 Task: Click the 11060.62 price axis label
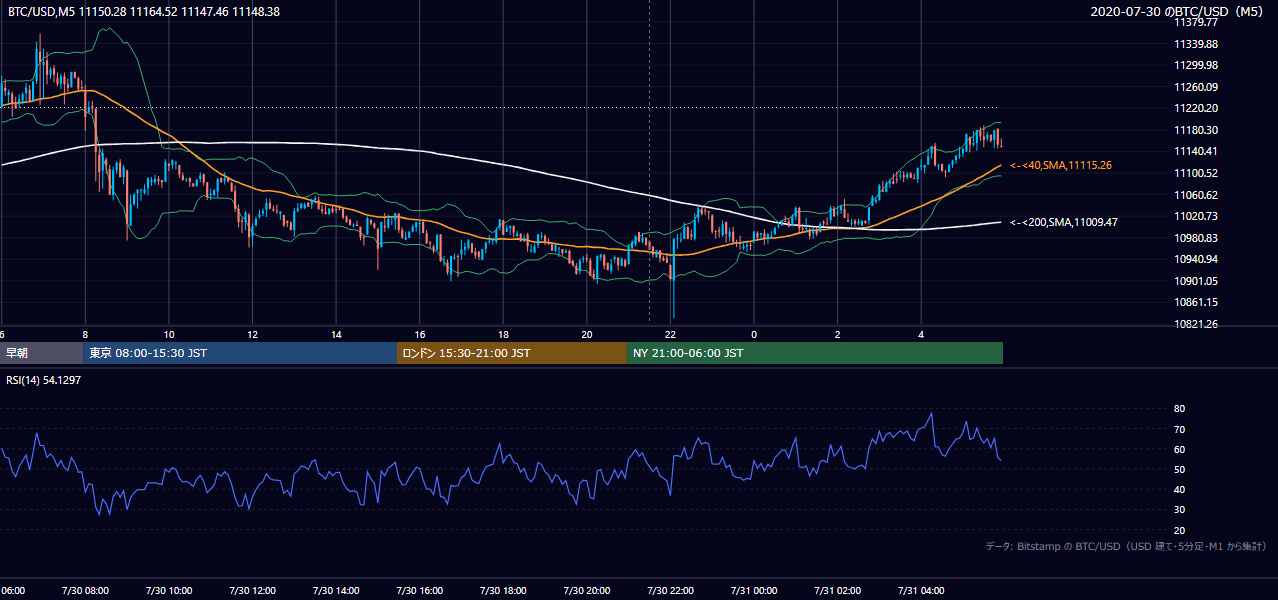(1196, 195)
